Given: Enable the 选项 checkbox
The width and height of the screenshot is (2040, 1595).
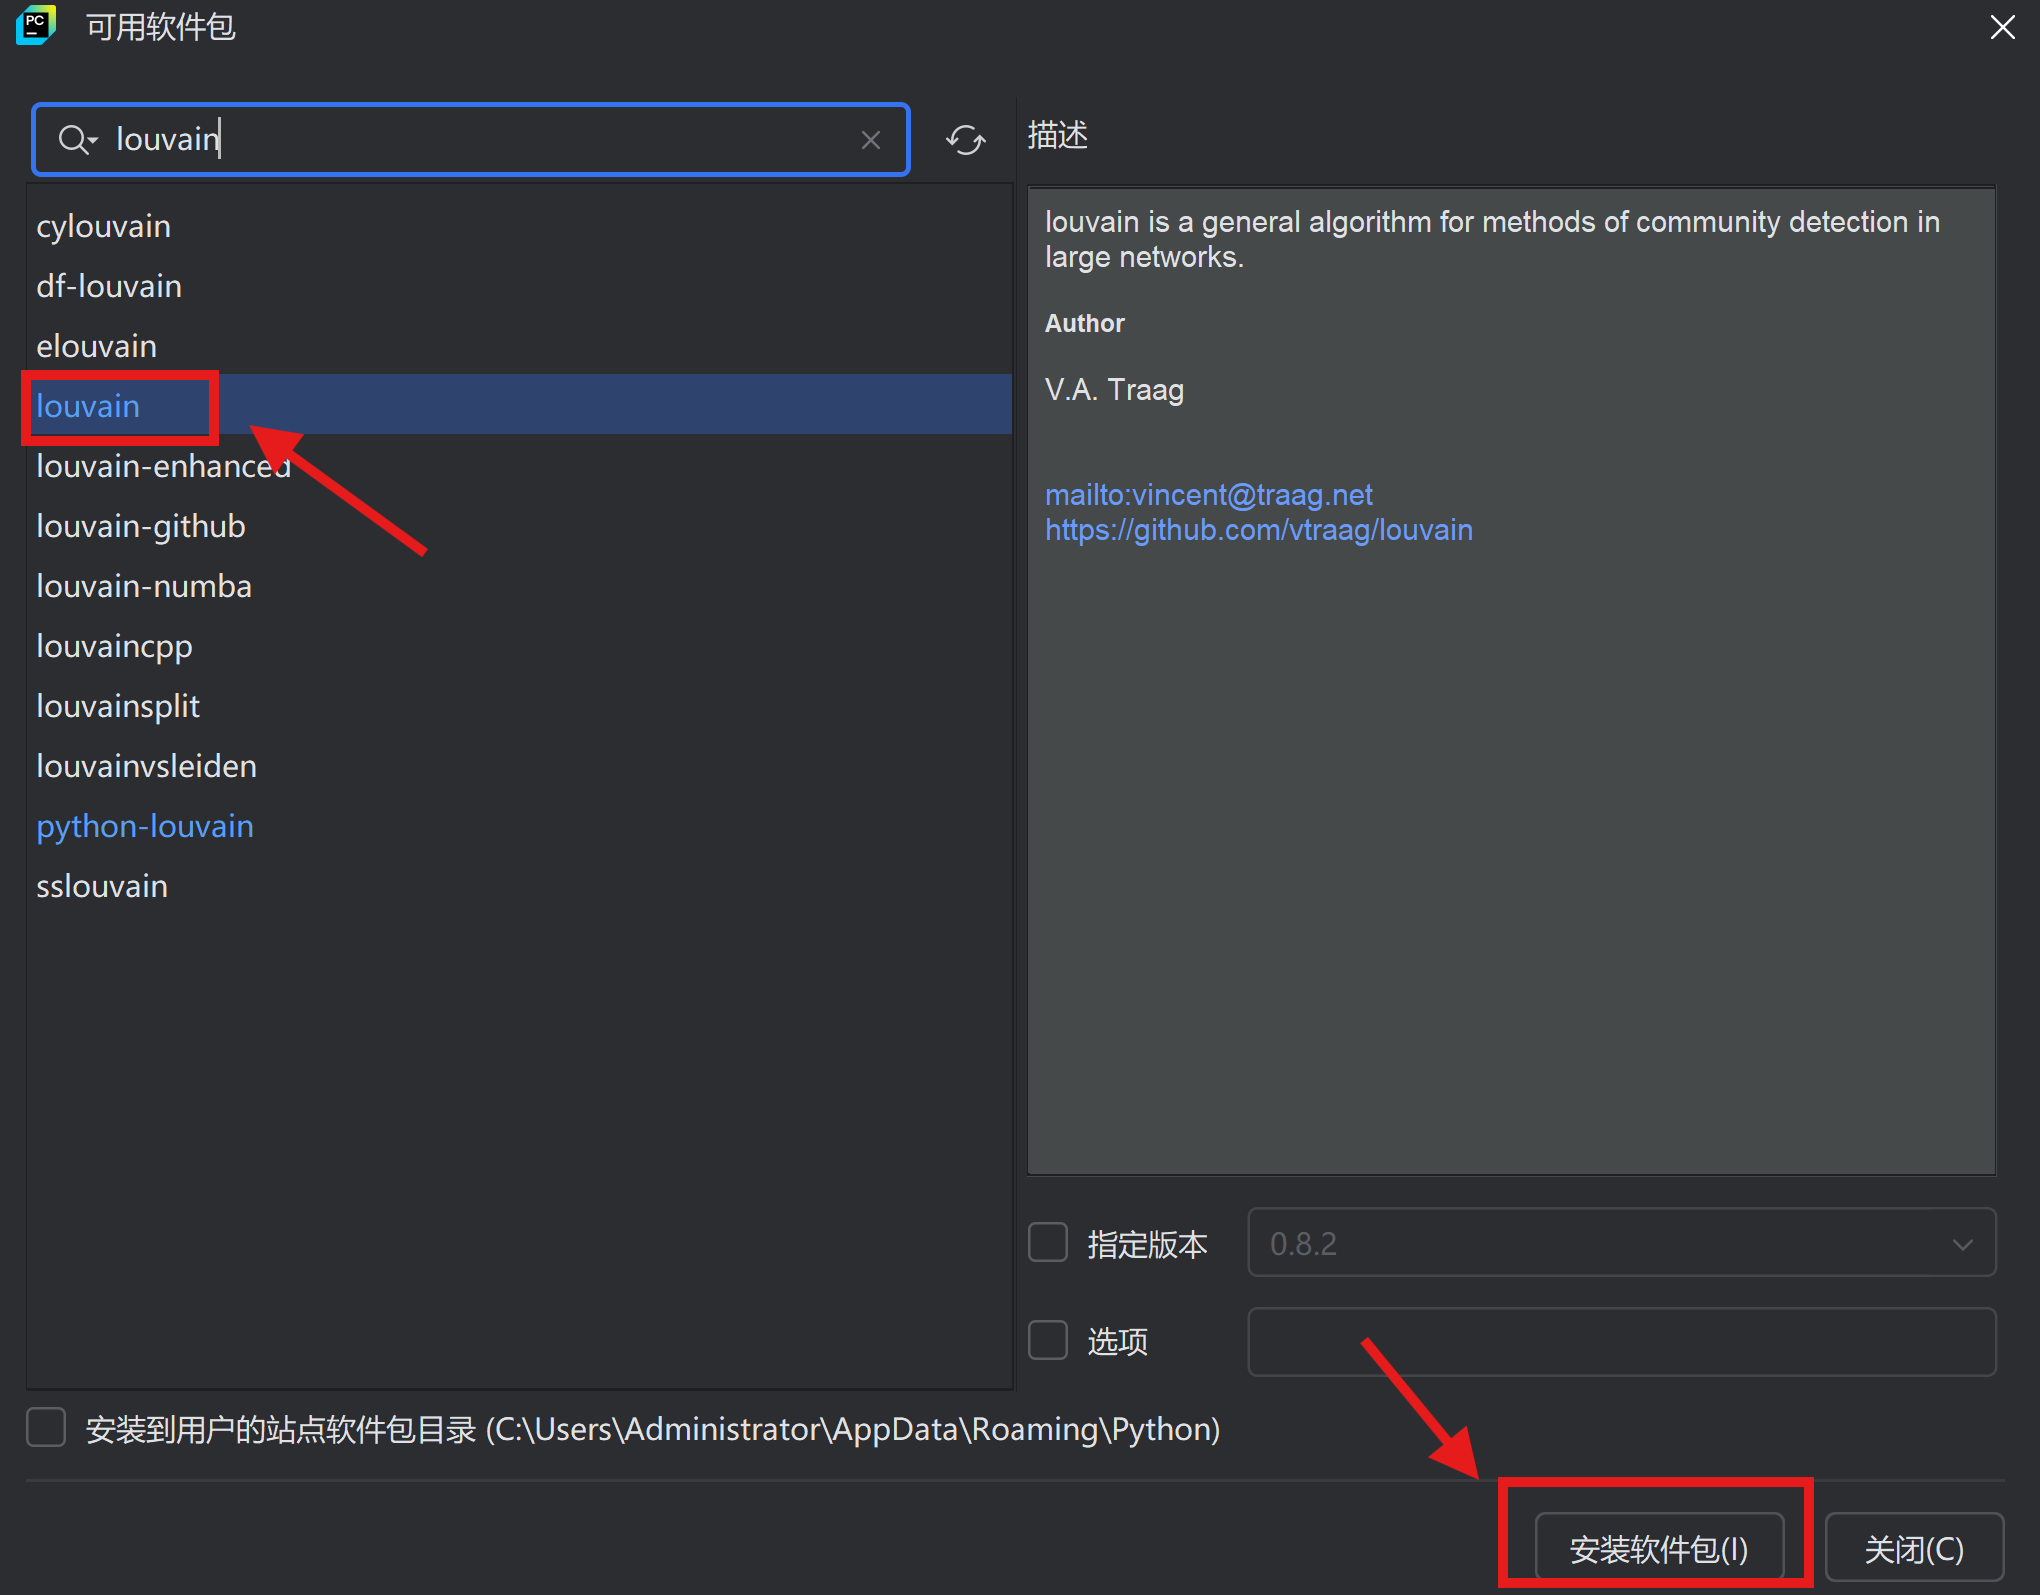Looking at the screenshot, I should tap(1047, 1340).
